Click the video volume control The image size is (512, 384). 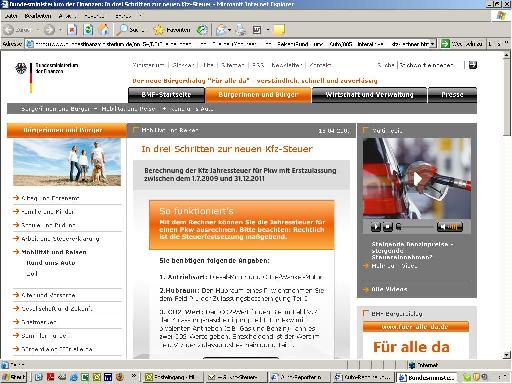(x=450, y=227)
